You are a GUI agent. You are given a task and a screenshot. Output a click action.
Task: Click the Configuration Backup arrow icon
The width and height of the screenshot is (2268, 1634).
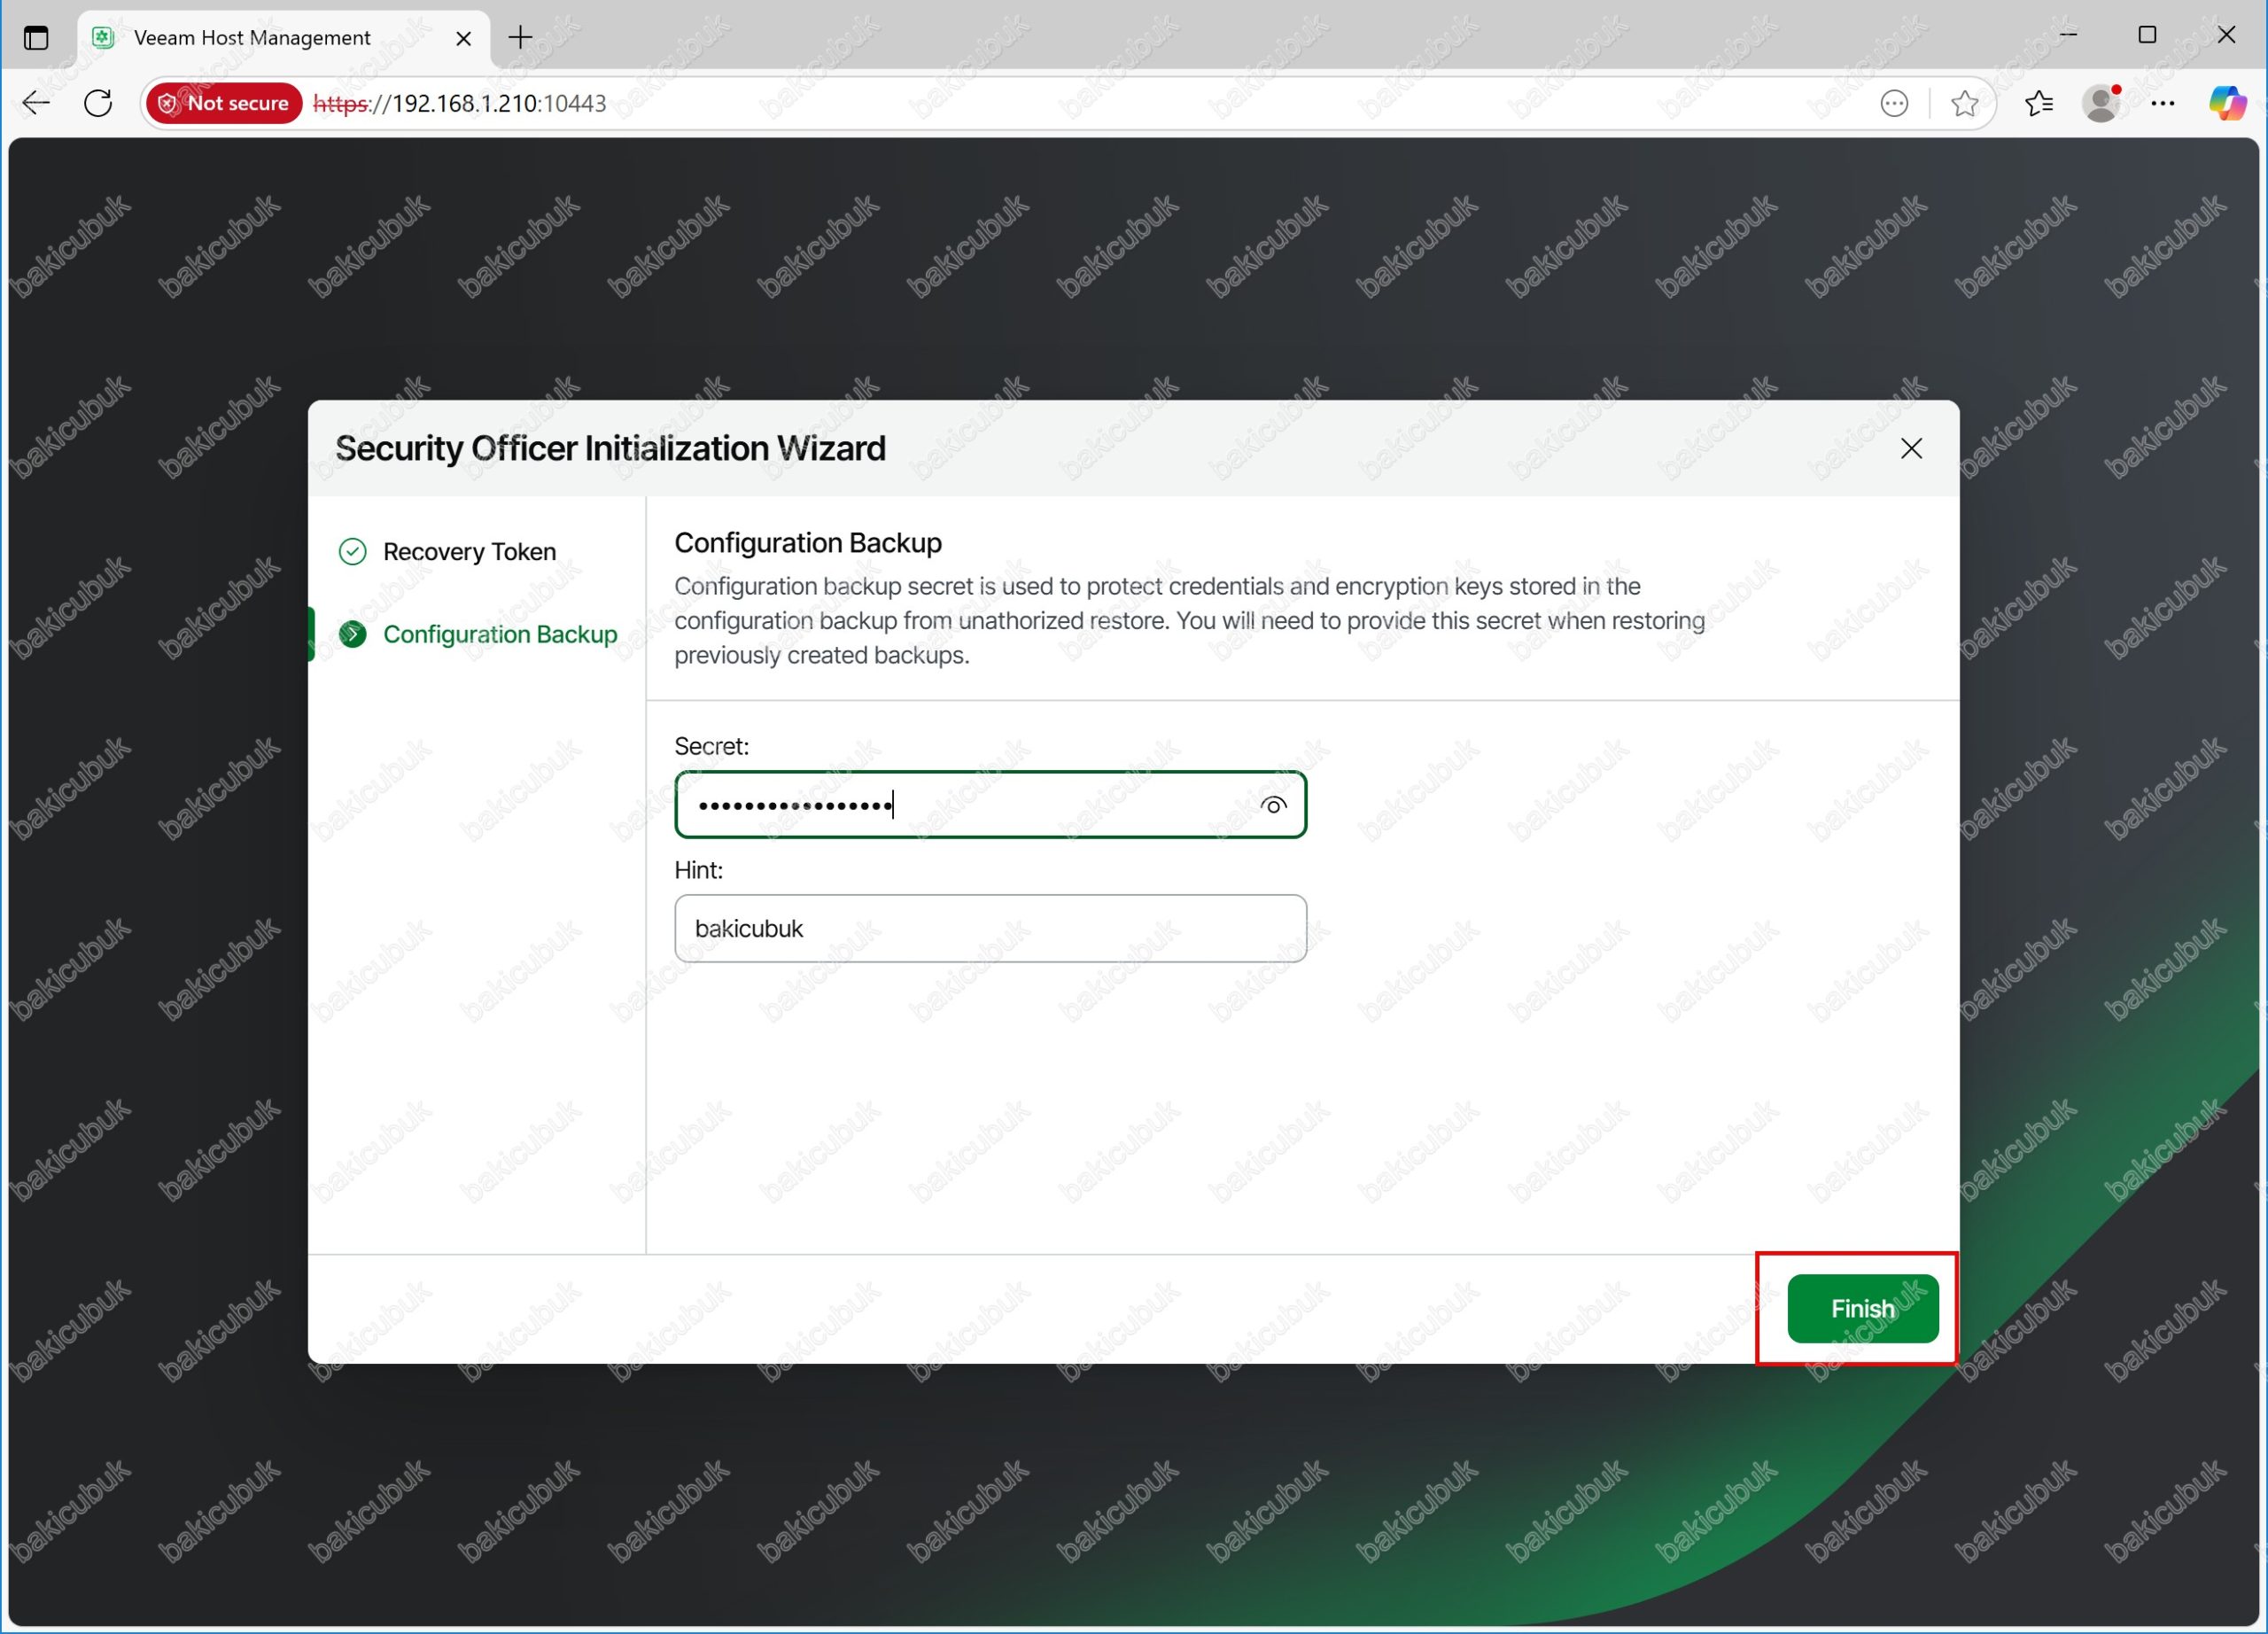[352, 634]
